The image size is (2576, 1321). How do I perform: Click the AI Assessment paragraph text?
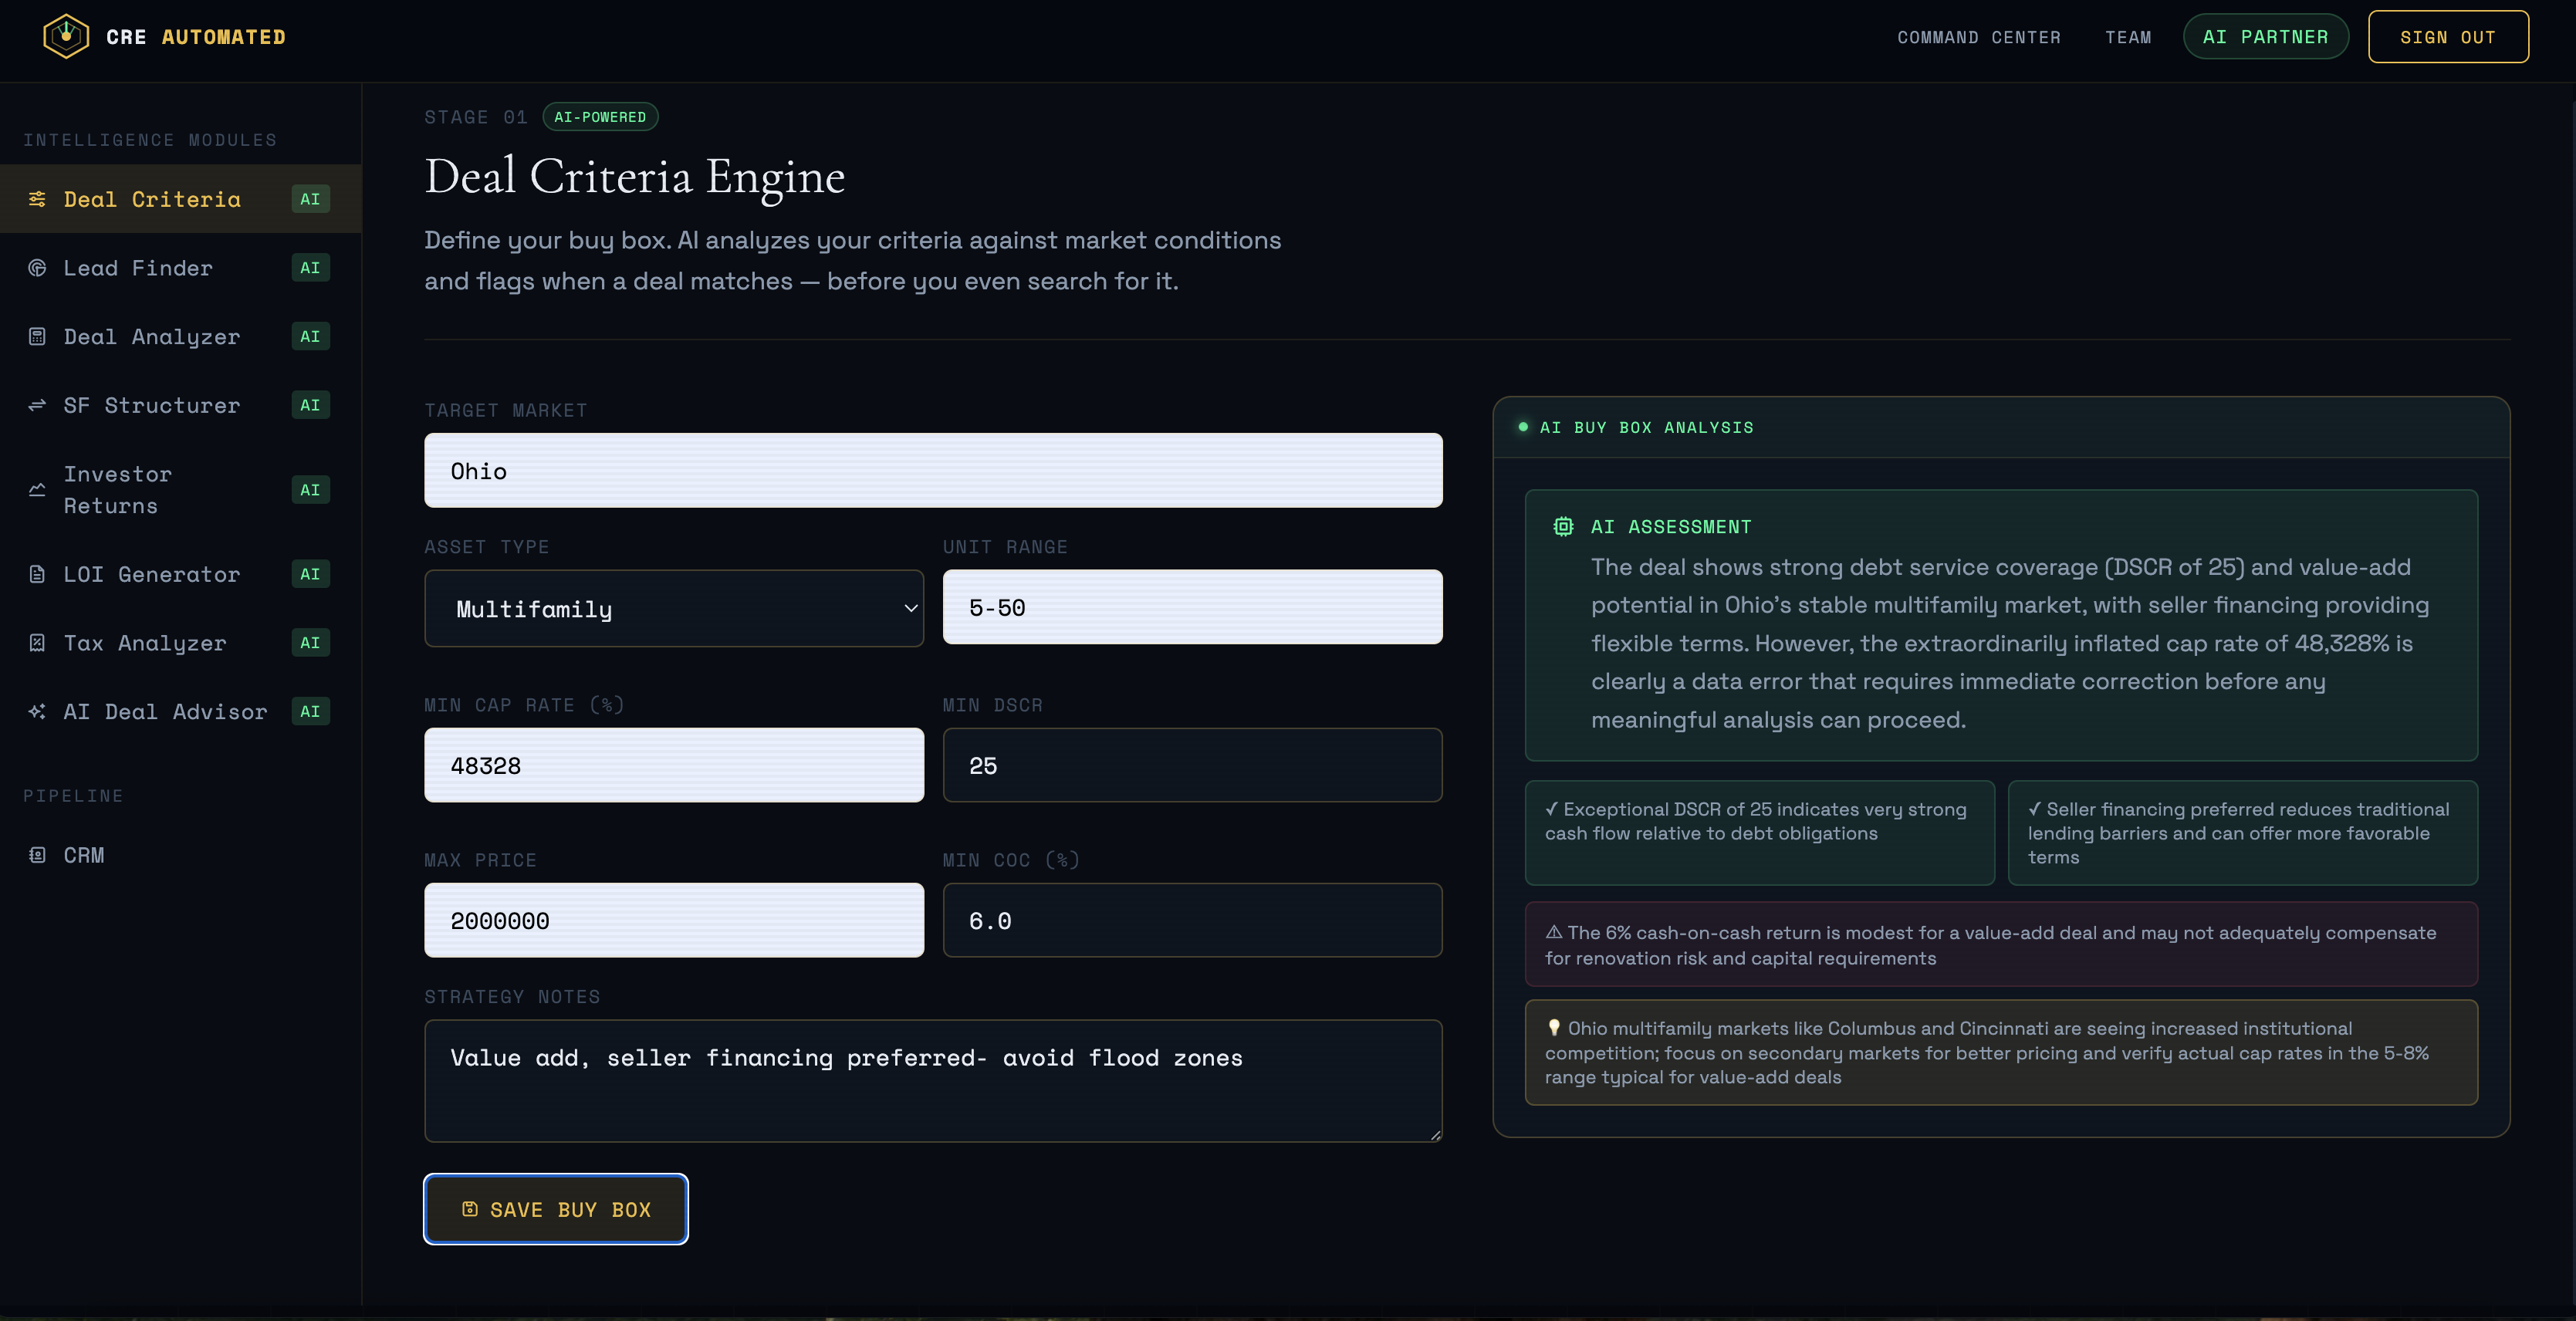[x=2010, y=643]
